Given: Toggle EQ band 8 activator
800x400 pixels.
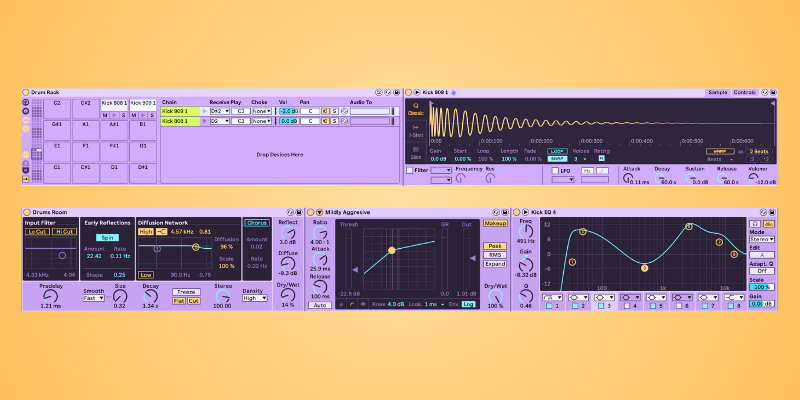Looking at the screenshot, I should pyautogui.click(x=731, y=306).
